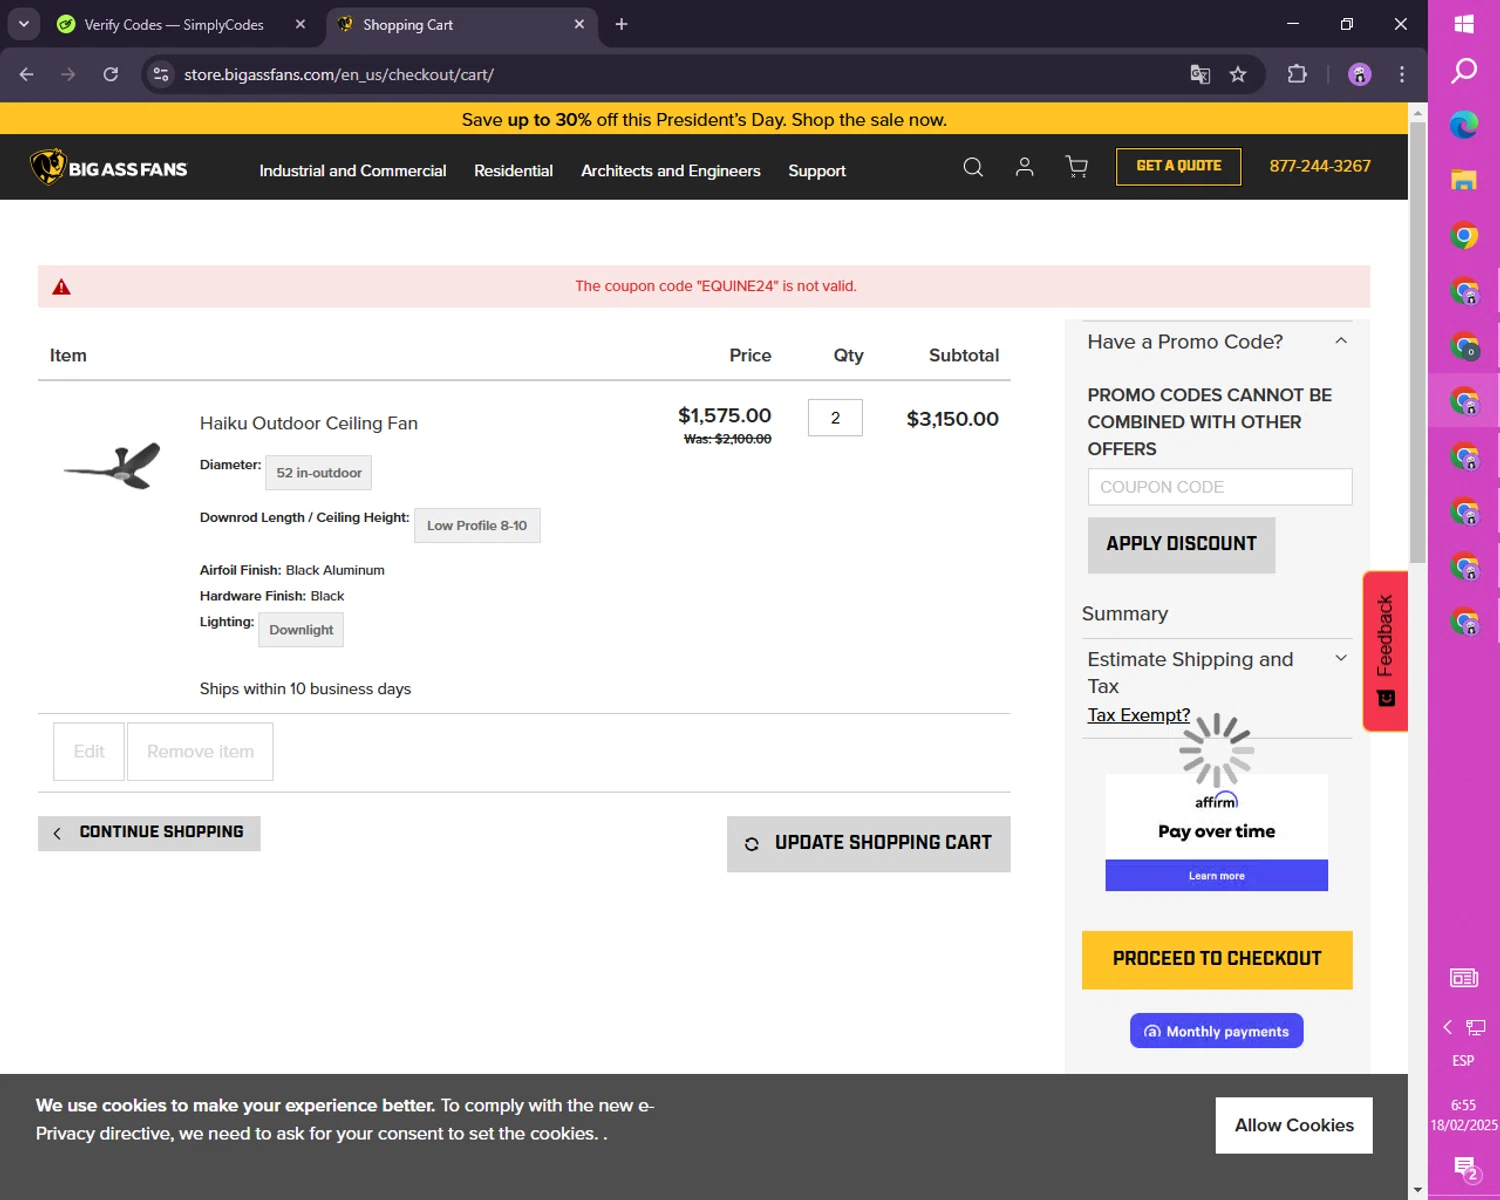Go to Big Ass Fans logo home
Viewport: 1500px width, 1200px height.
108,167
